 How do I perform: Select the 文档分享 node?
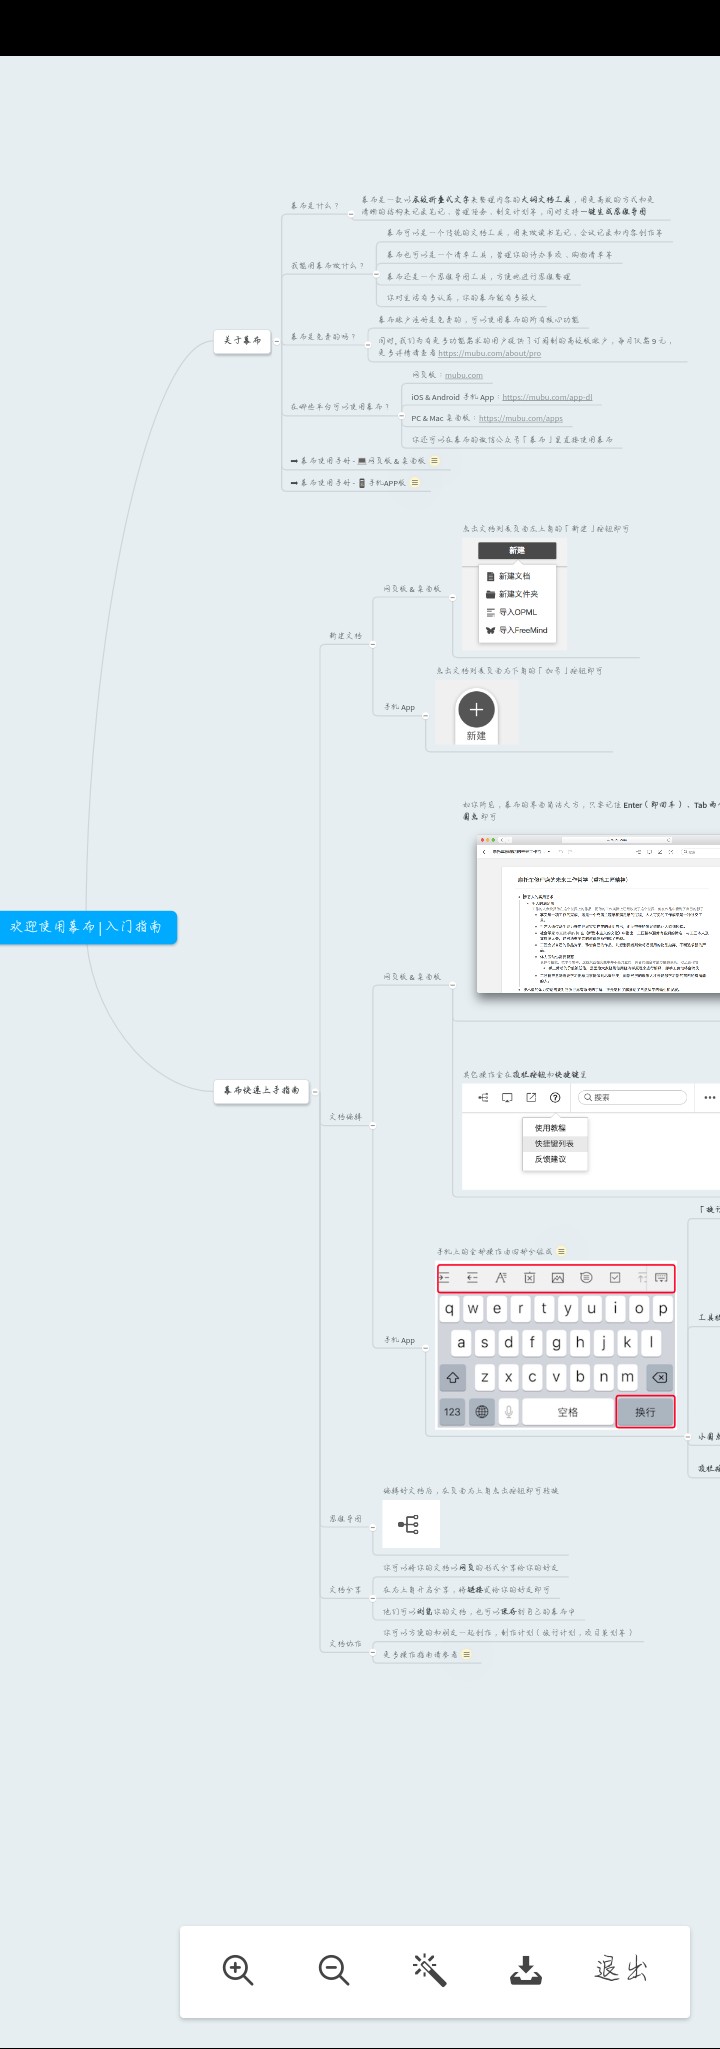[346, 1590]
